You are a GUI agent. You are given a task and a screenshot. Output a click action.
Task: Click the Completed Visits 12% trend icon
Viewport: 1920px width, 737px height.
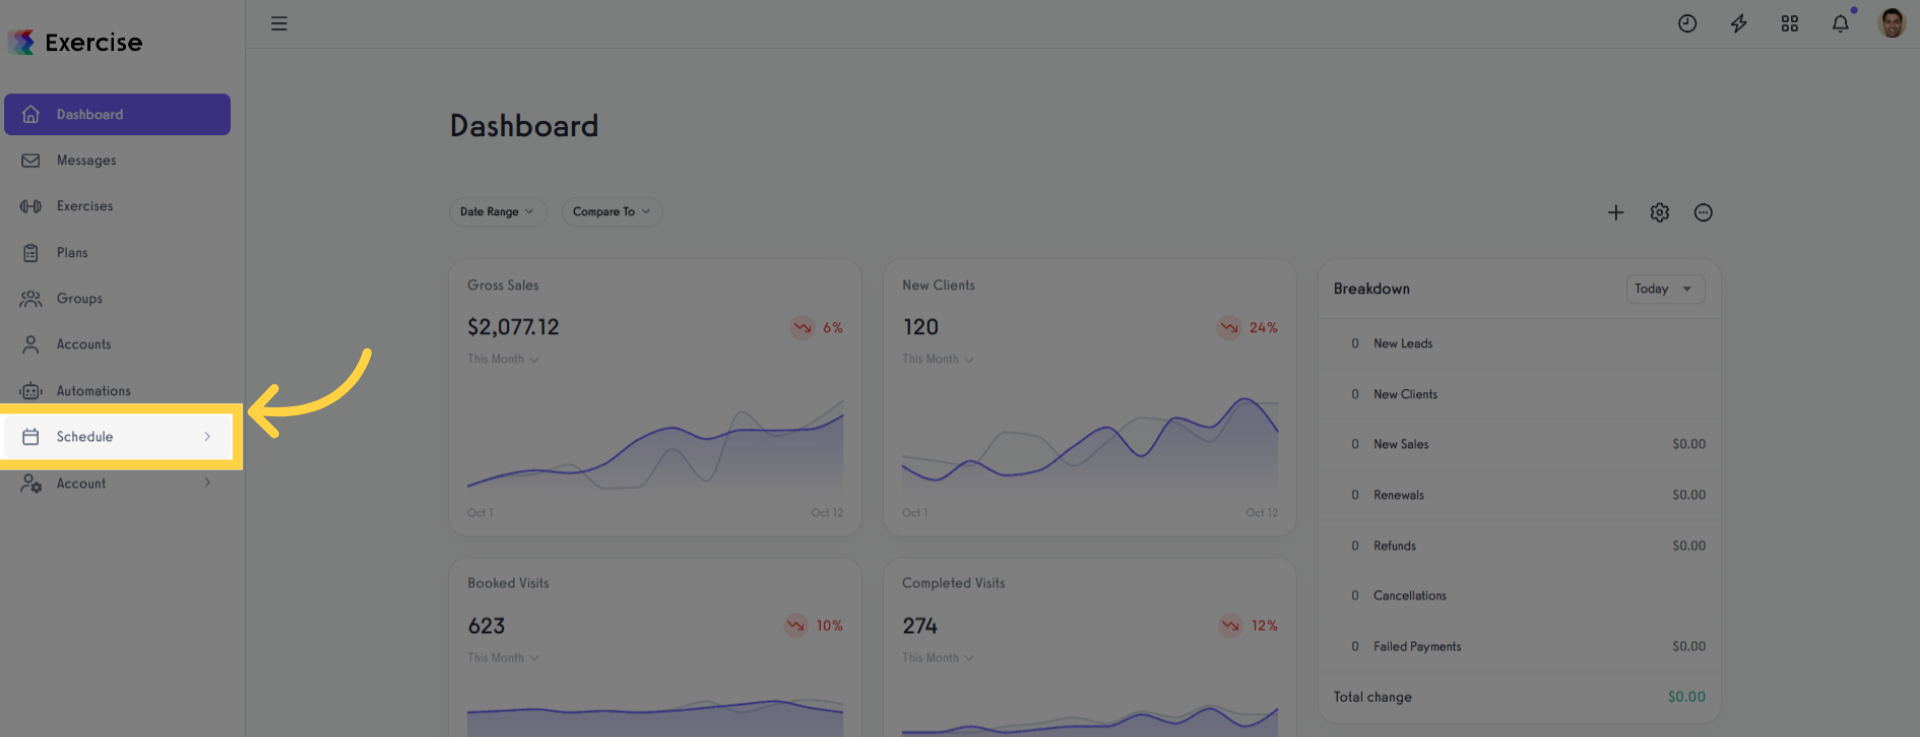(x=1230, y=626)
